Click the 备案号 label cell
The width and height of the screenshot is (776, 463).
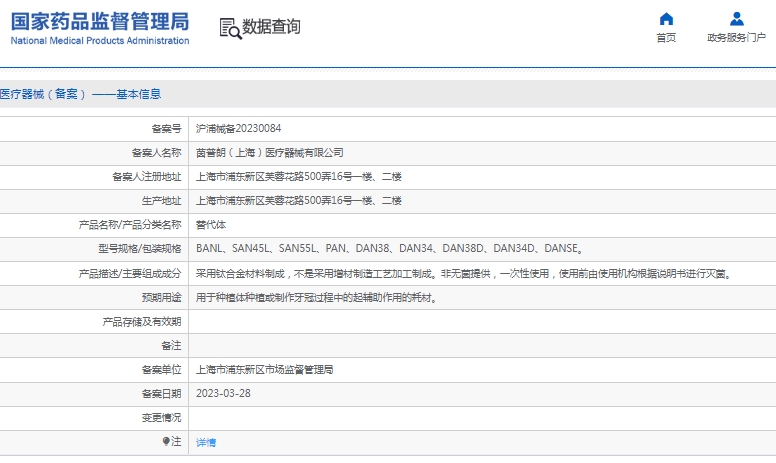[166, 129]
